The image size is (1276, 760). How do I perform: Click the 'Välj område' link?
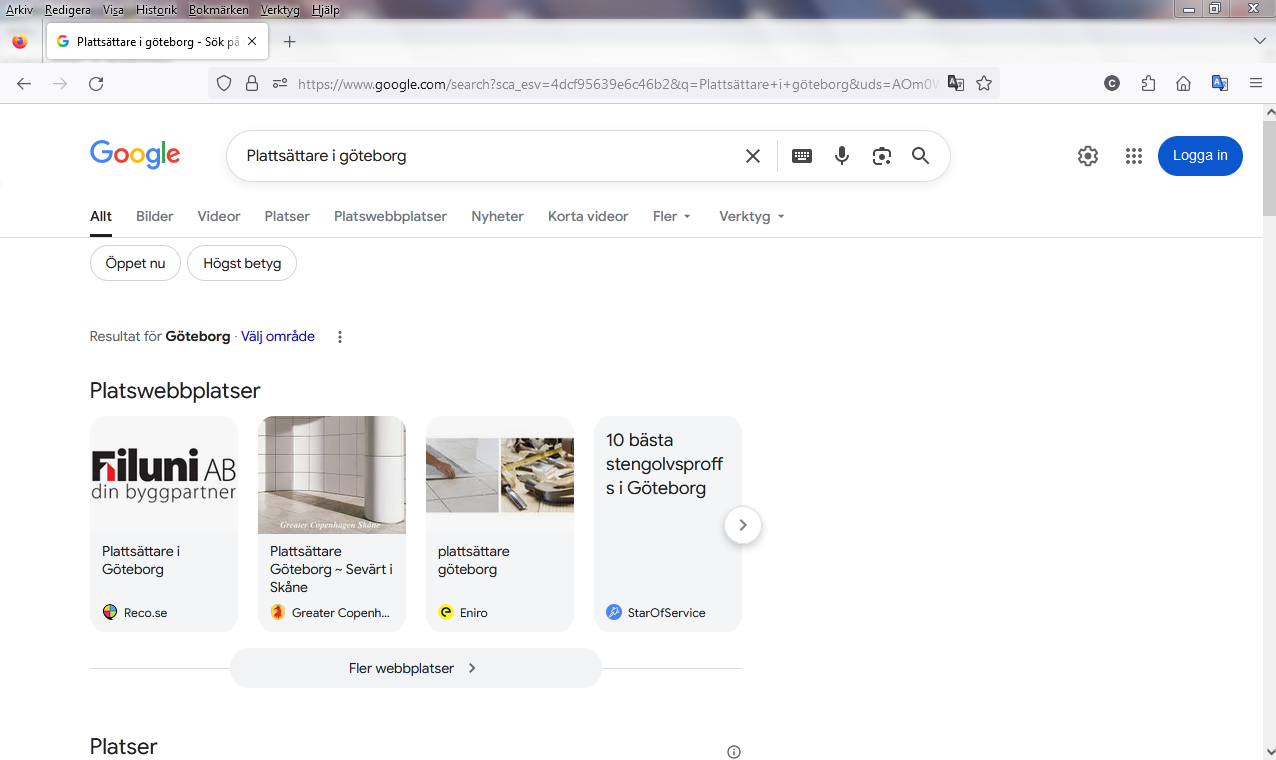pos(278,337)
